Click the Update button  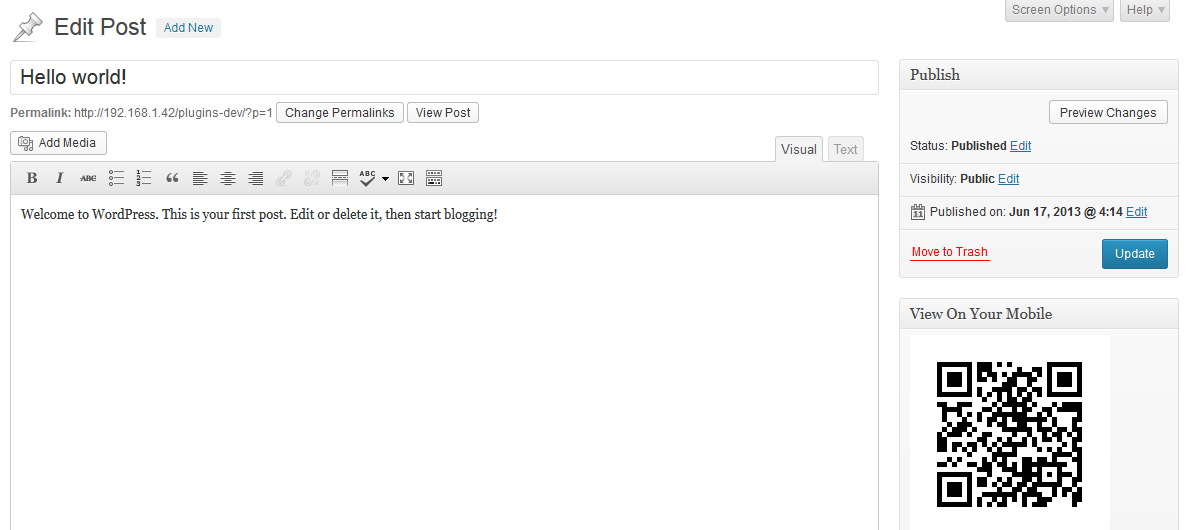point(1134,254)
